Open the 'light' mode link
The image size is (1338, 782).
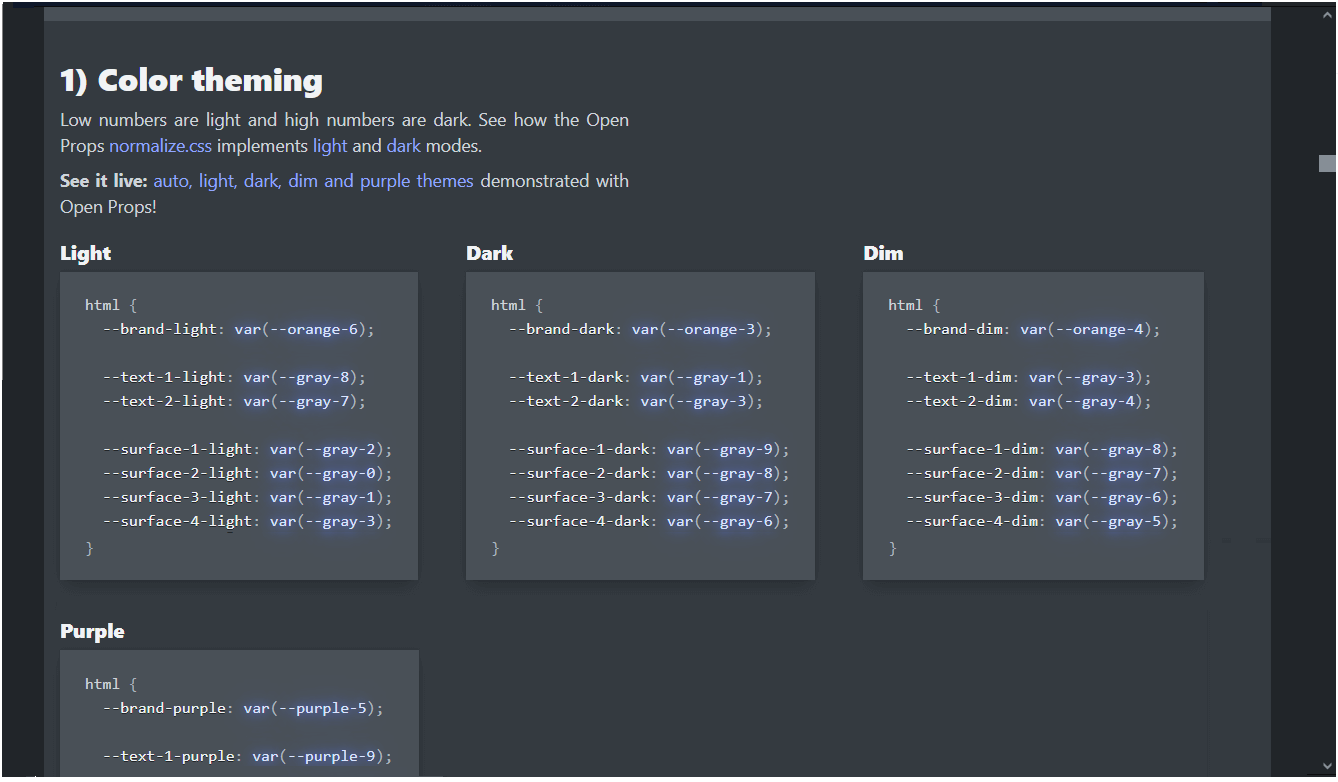(330, 146)
